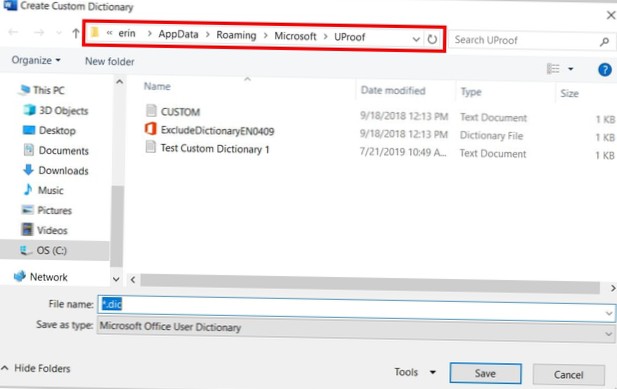The width and height of the screenshot is (617, 389).
Task: Click the ExcludeDictionaryEN0409 Office icon
Action: (x=150, y=128)
